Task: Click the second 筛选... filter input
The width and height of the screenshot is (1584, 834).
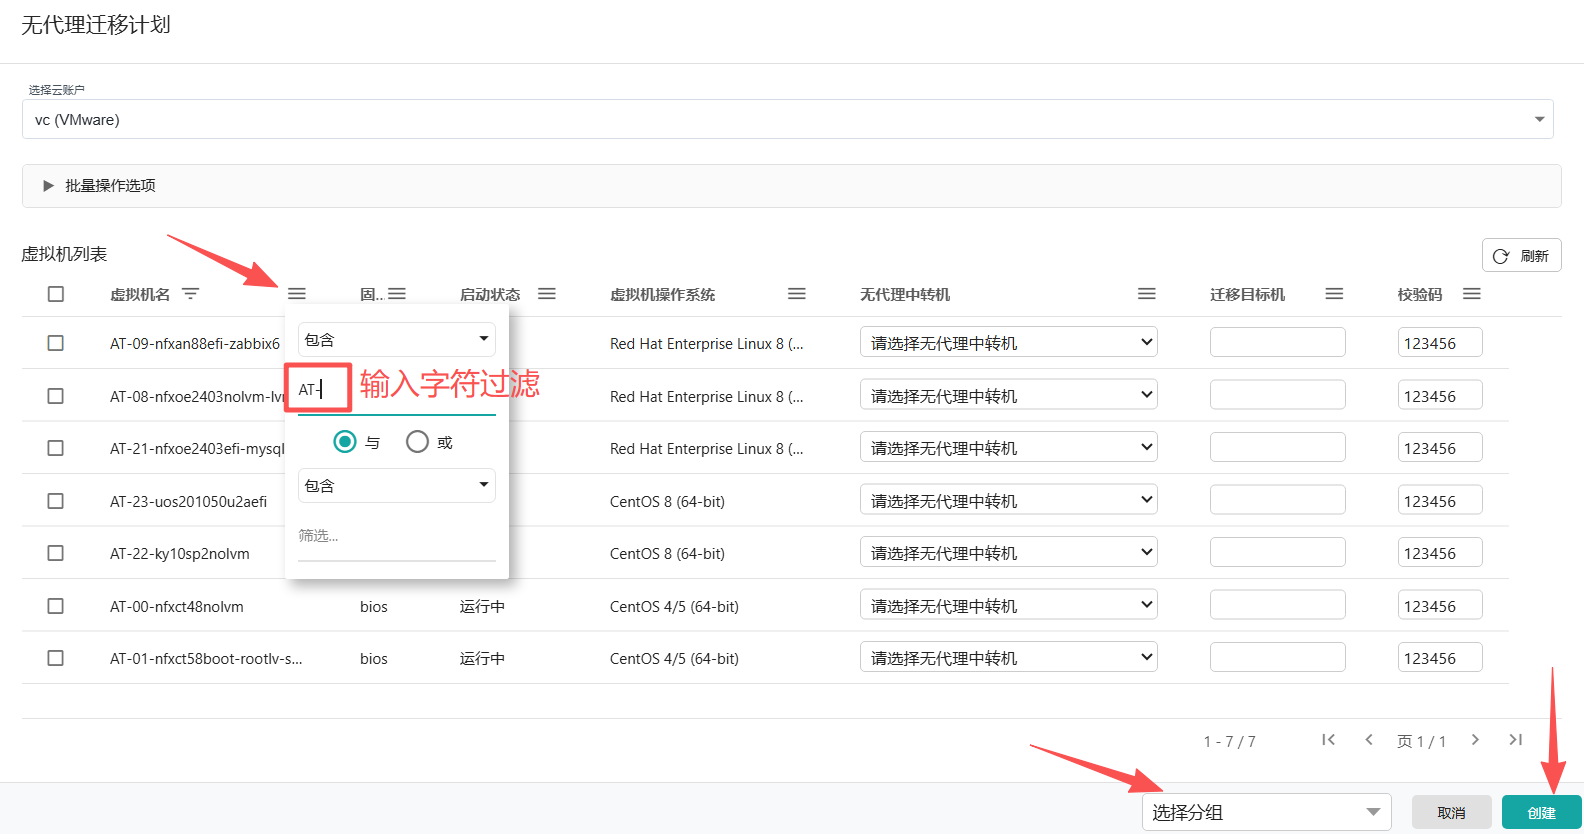Action: [397, 536]
